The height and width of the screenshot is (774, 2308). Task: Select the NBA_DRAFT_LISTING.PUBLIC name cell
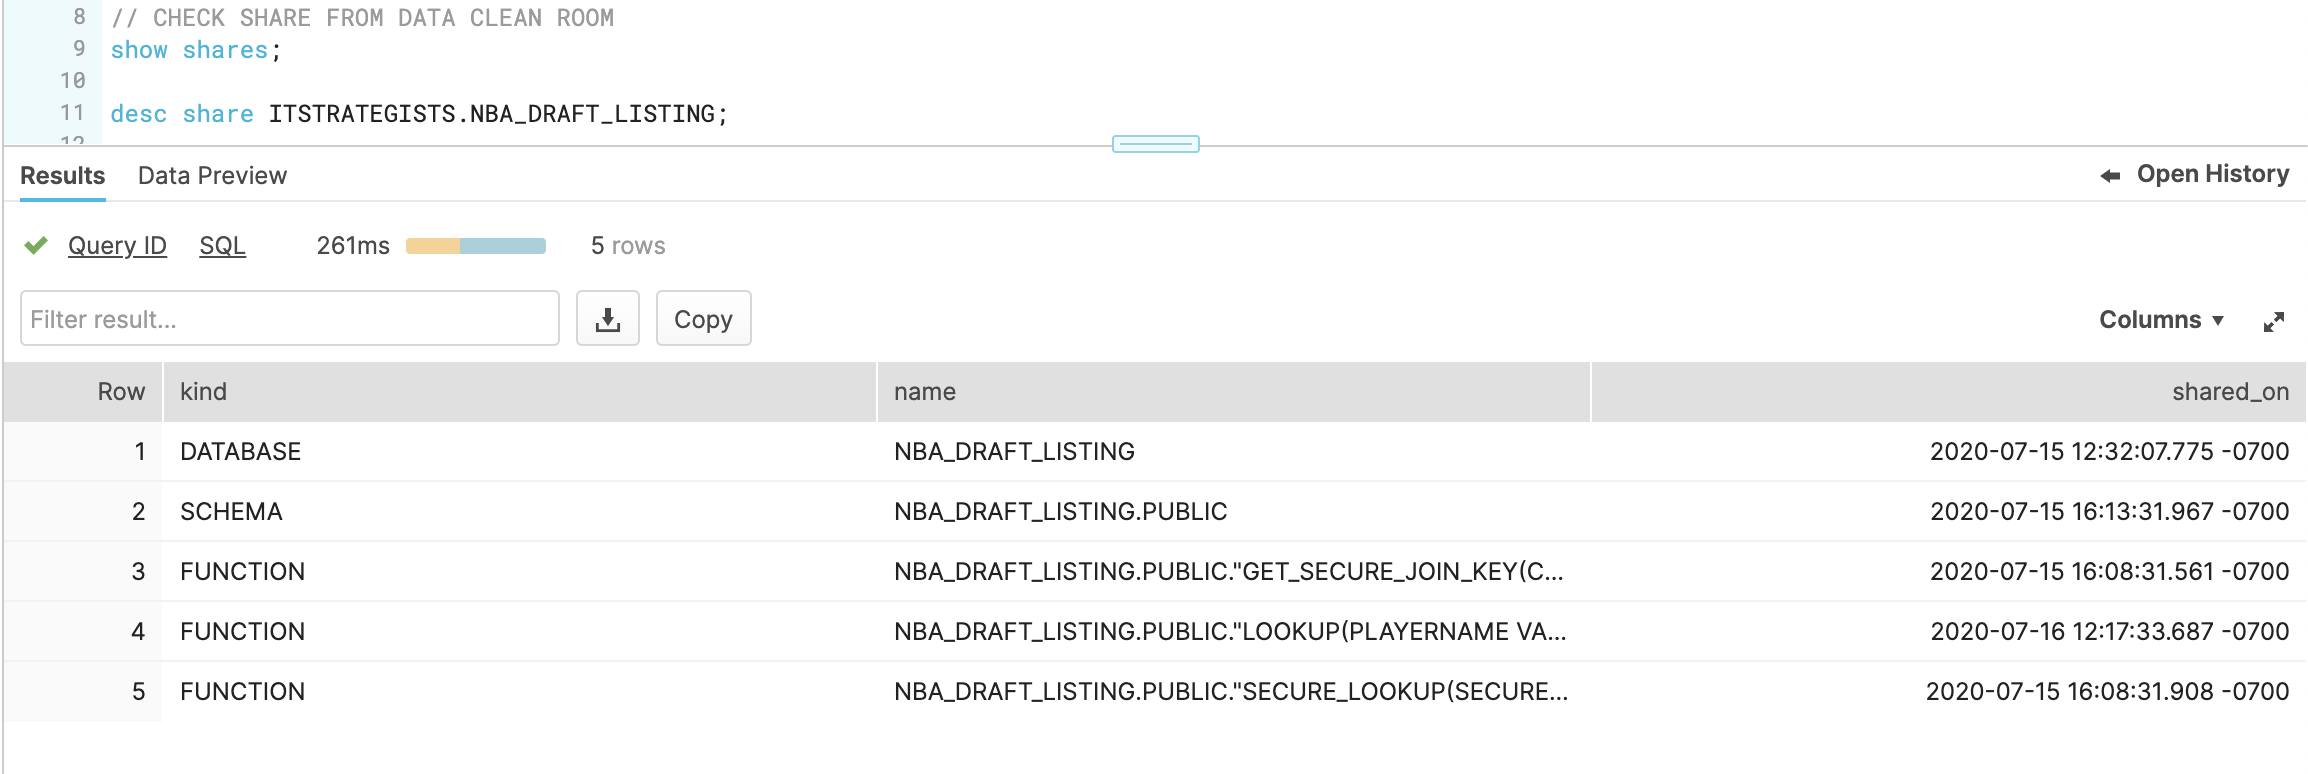1233,512
